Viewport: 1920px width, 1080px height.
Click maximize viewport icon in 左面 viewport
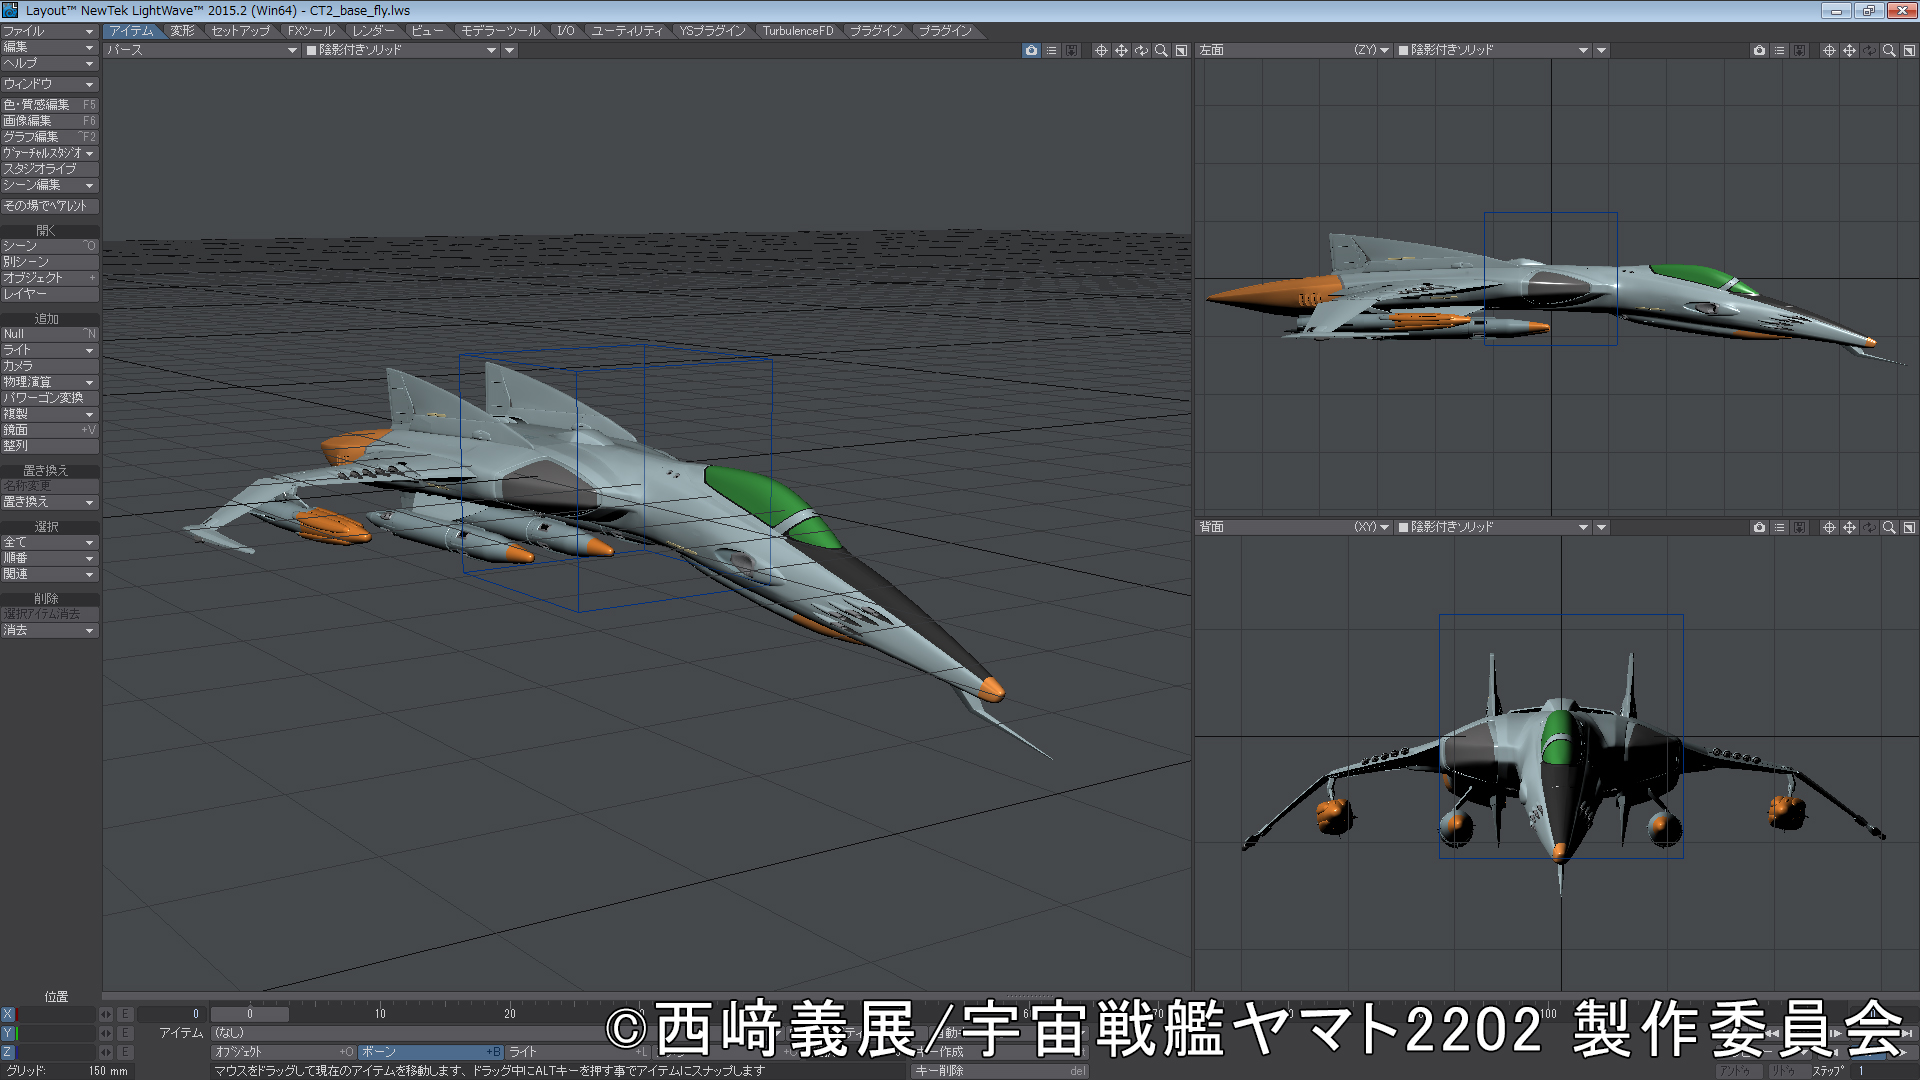pyautogui.click(x=1909, y=50)
